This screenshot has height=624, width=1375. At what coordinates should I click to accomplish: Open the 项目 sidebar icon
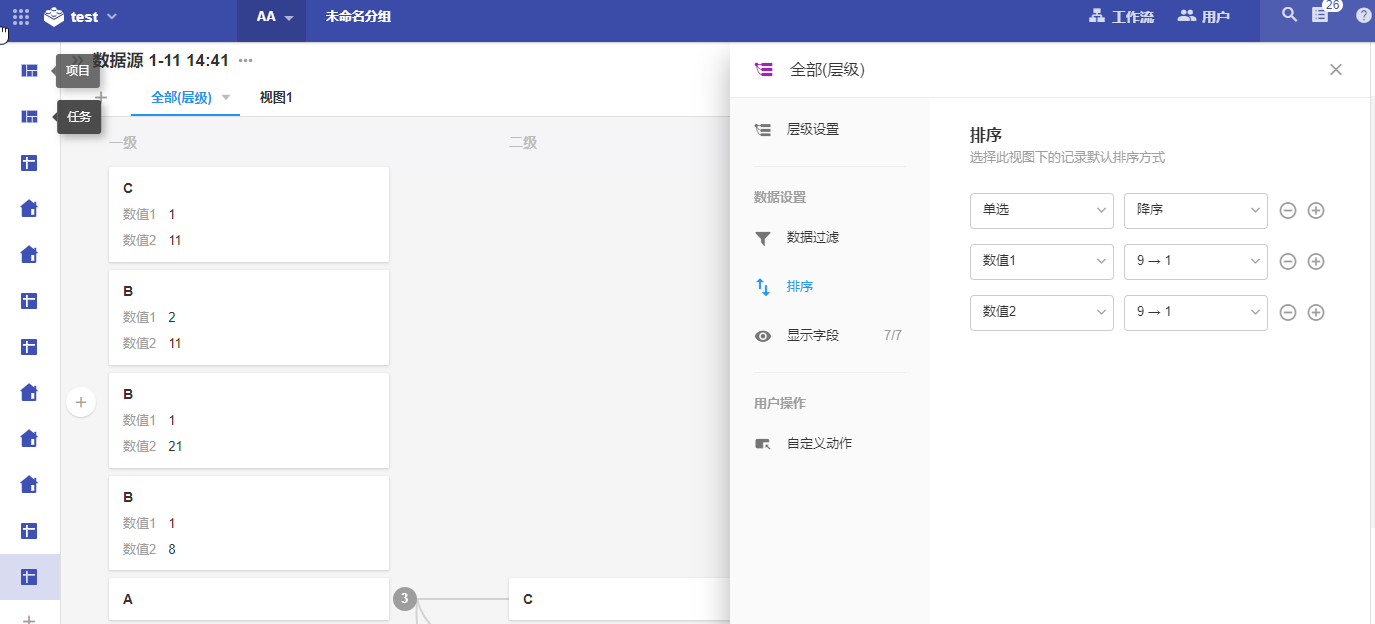coord(30,71)
